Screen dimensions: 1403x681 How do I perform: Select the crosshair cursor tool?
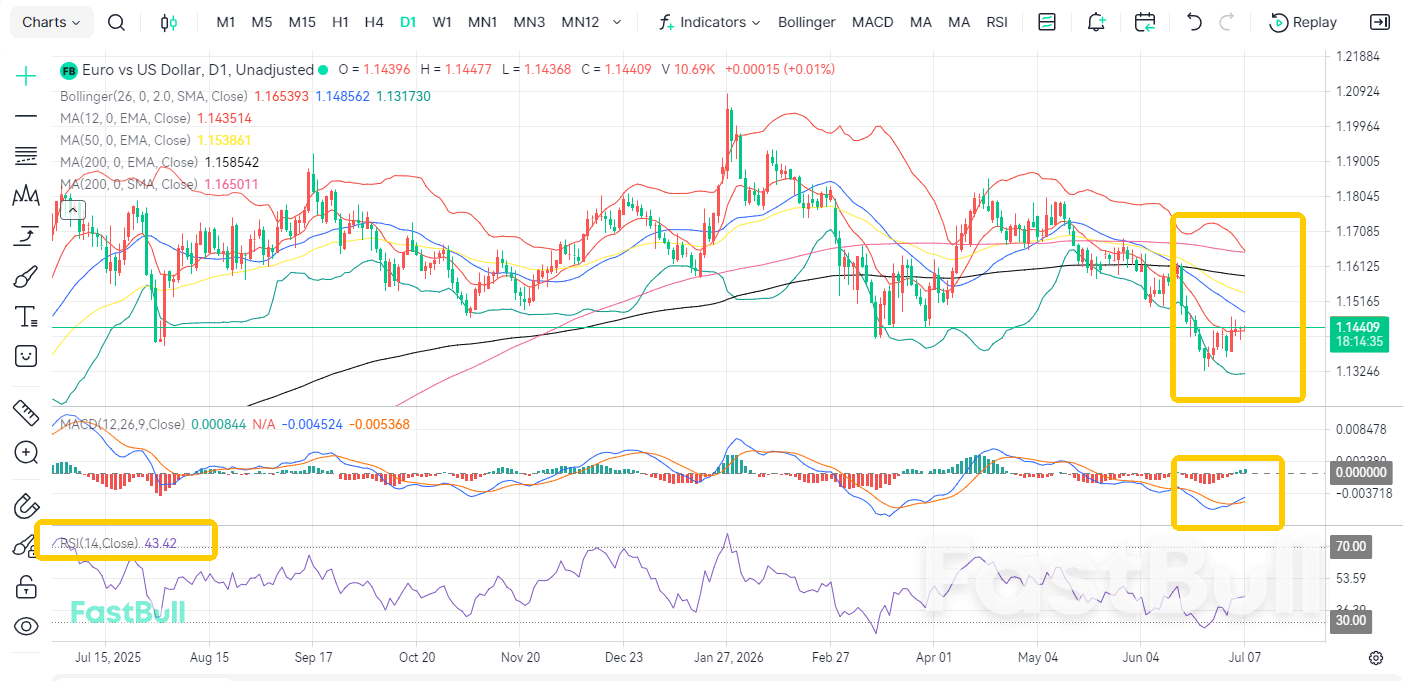point(26,75)
